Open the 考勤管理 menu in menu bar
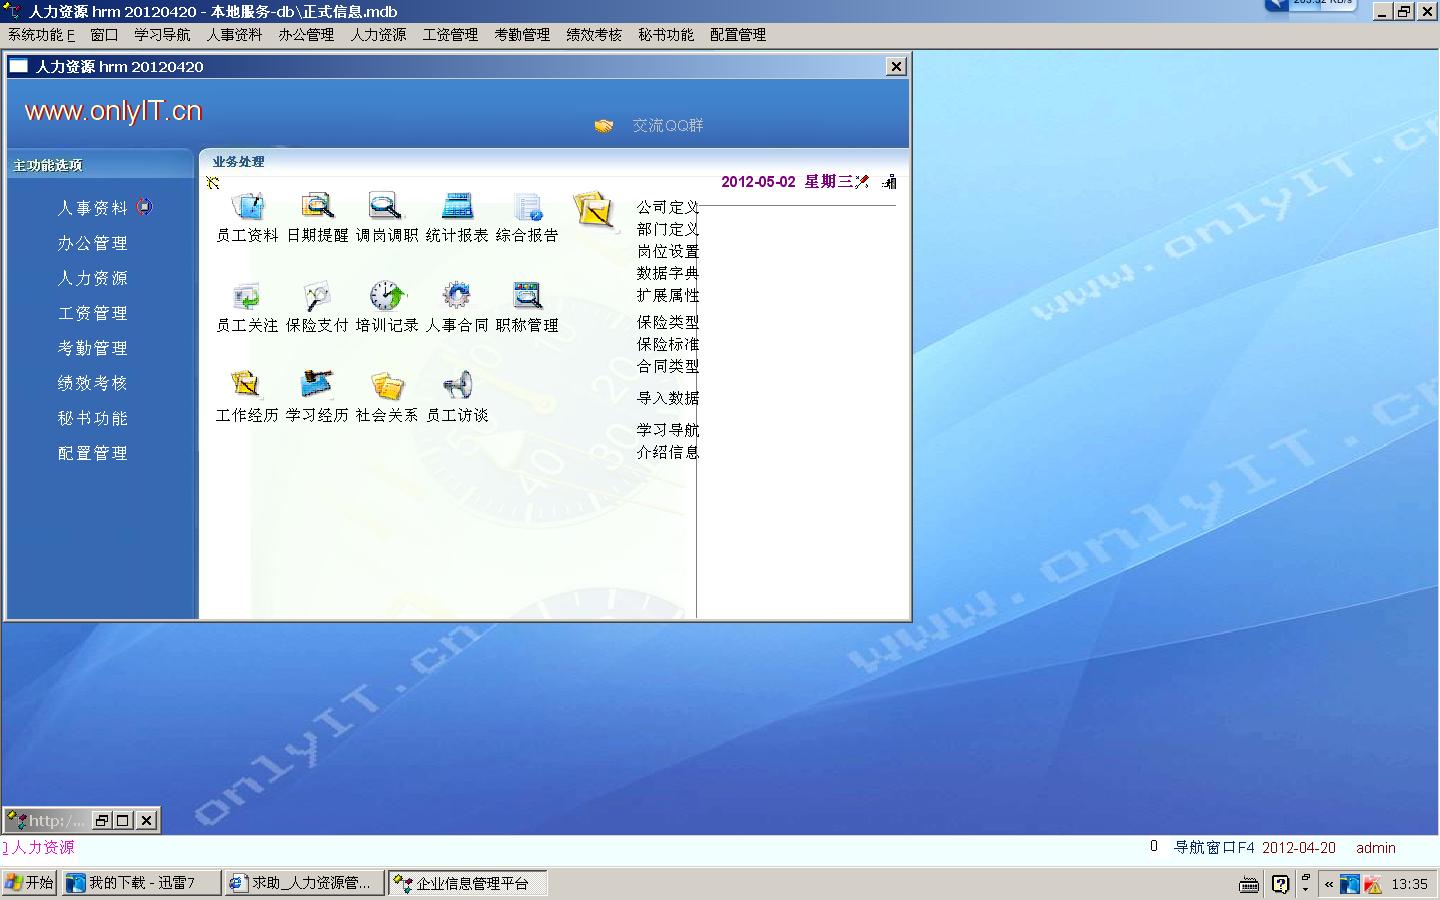 [522, 35]
